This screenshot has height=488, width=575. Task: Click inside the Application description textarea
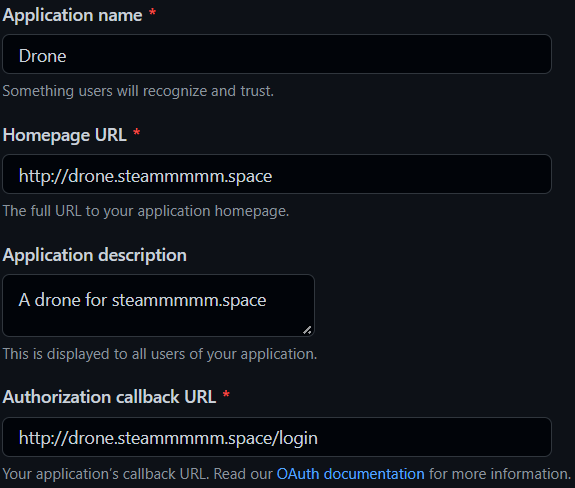click(x=158, y=305)
